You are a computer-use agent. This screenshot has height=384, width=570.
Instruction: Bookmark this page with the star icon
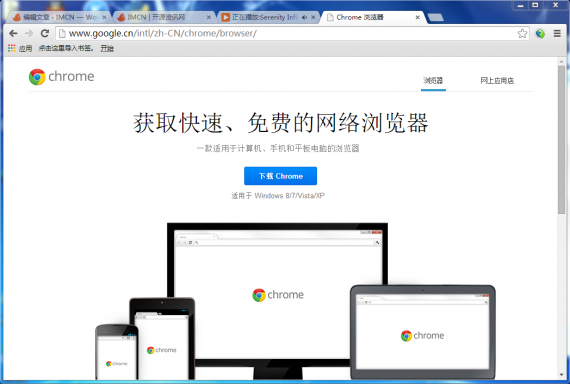[x=522, y=33]
